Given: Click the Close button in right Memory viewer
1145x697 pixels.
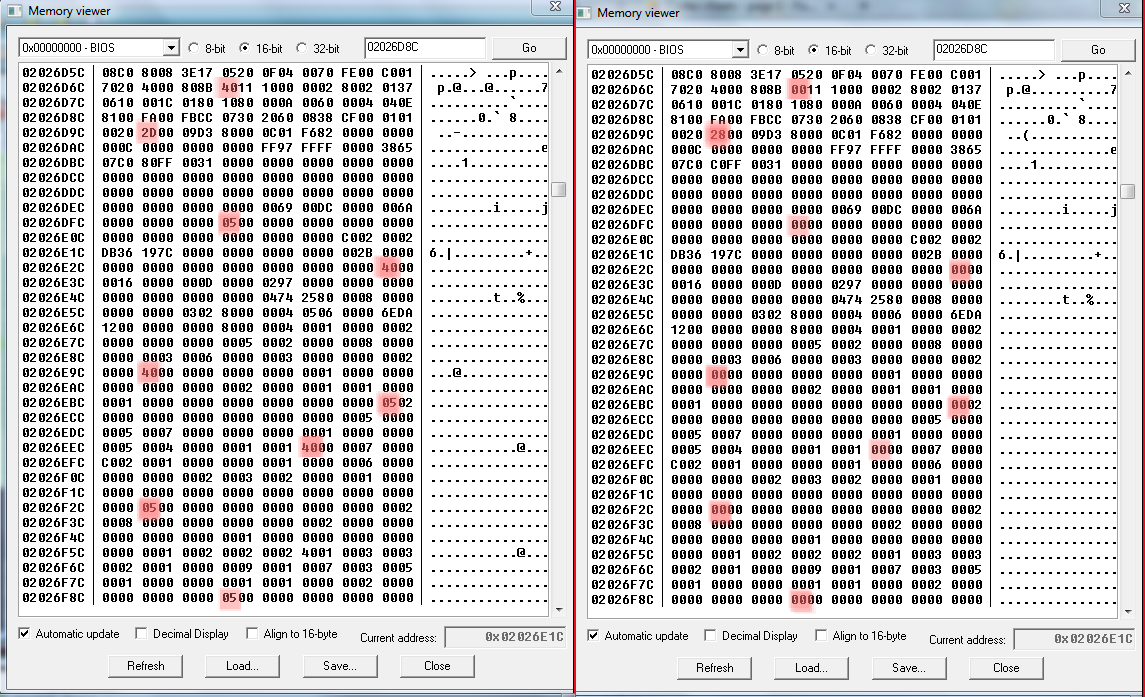Looking at the screenshot, I should tap(1006, 668).
